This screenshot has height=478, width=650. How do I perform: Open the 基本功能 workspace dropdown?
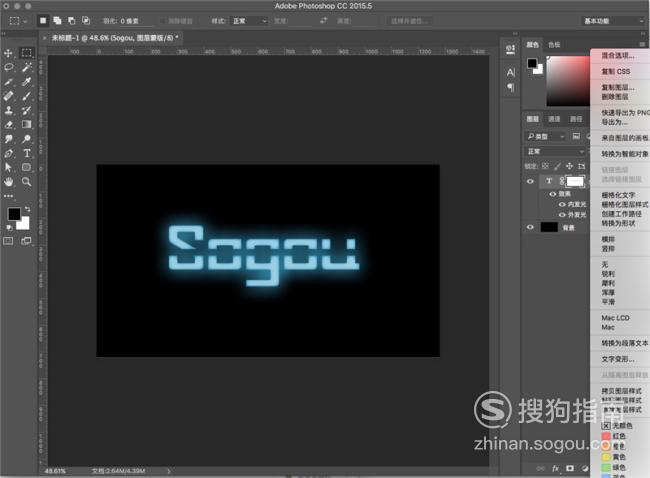click(614, 21)
